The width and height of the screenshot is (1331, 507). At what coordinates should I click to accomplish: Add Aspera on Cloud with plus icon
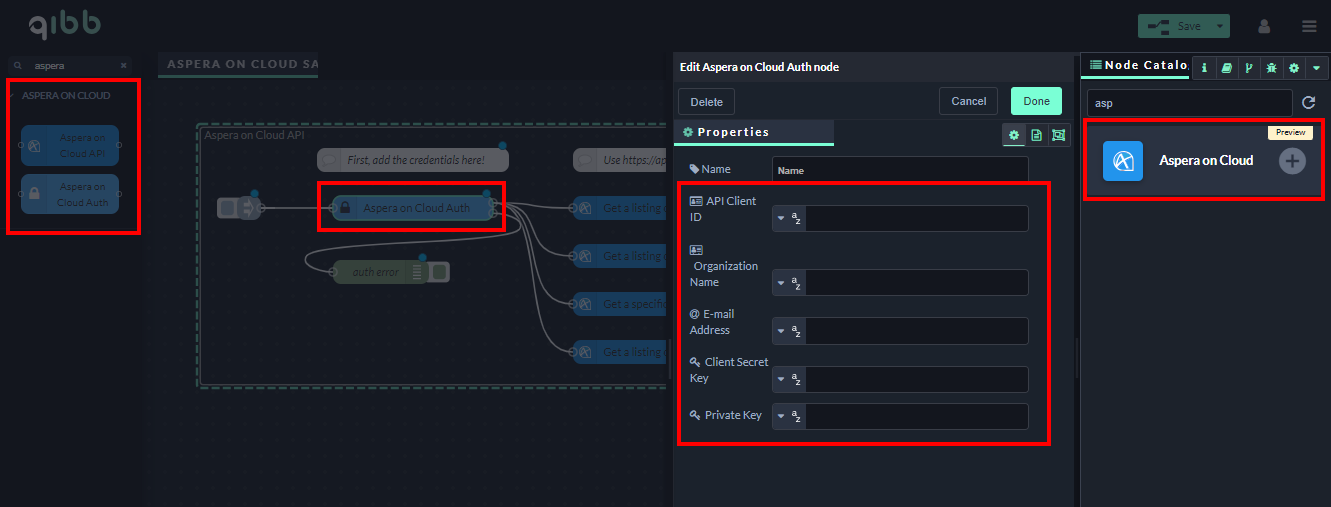click(1292, 160)
